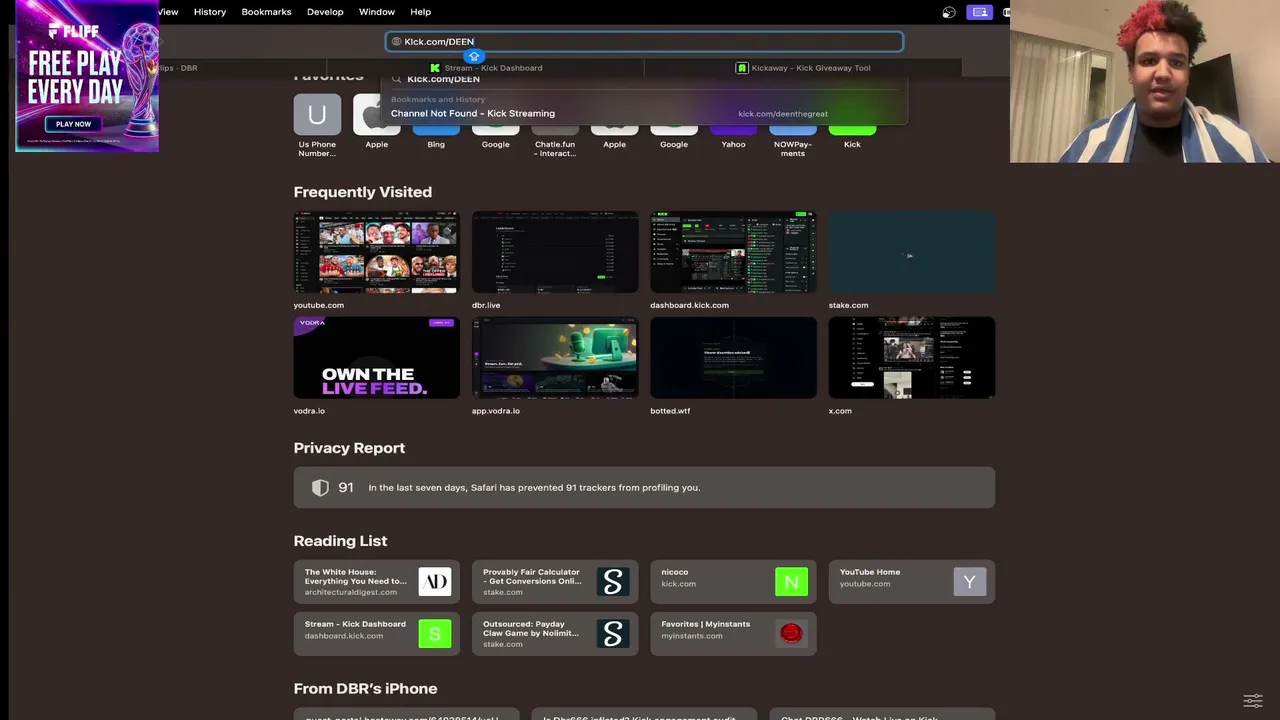Image resolution: width=1280 pixels, height=720 pixels.
Task: Open the History menu
Action: click(x=210, y=12)
